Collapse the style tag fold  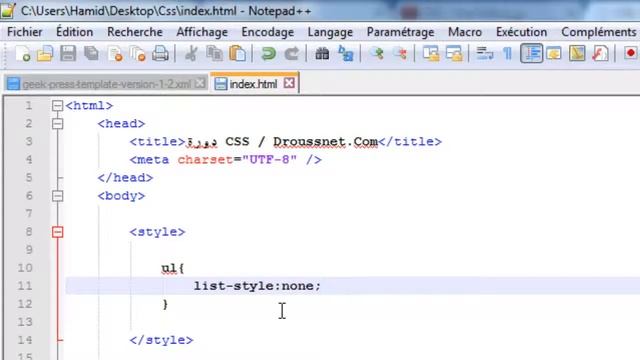(x=58, y=232)
